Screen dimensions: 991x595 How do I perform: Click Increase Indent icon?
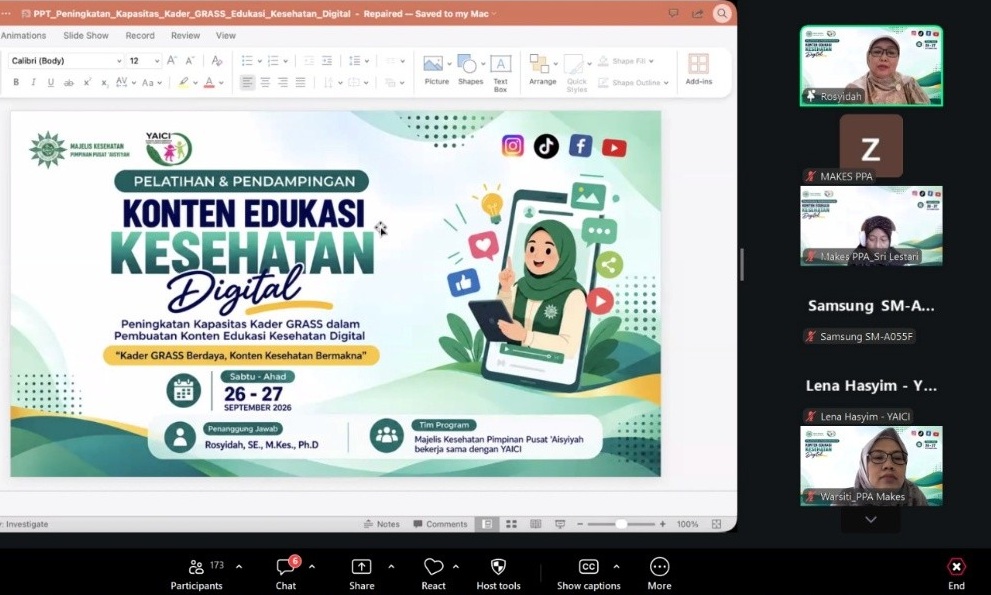(326, 61)
